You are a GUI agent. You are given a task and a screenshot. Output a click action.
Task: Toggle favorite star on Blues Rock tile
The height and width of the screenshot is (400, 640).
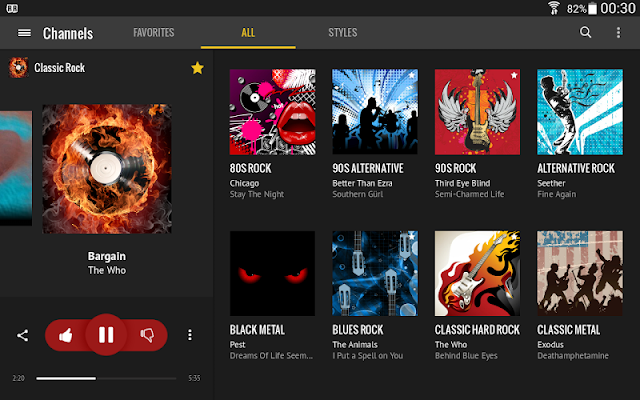tap(412, 236)
